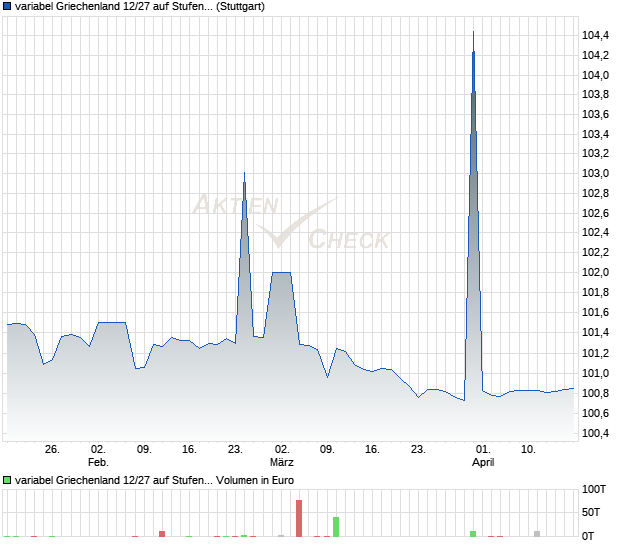Click the 'Feb.' month label on the date axis

click(x=98, y=462)
